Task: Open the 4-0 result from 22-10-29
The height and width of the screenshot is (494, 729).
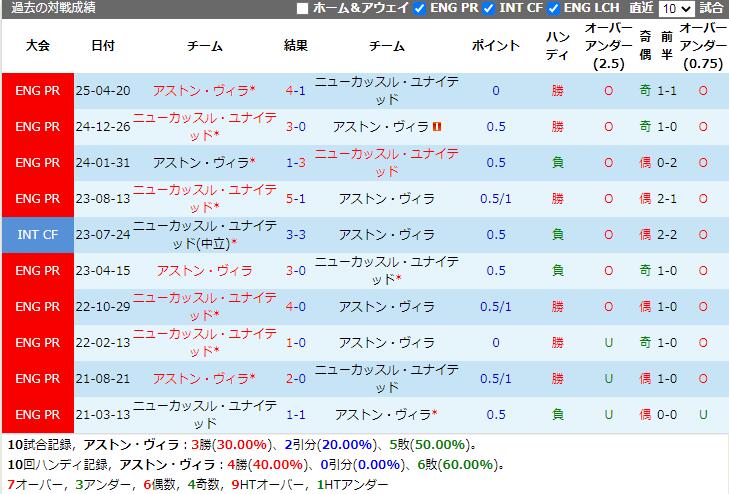Action: pyautogui.click(x=296, y=307)
